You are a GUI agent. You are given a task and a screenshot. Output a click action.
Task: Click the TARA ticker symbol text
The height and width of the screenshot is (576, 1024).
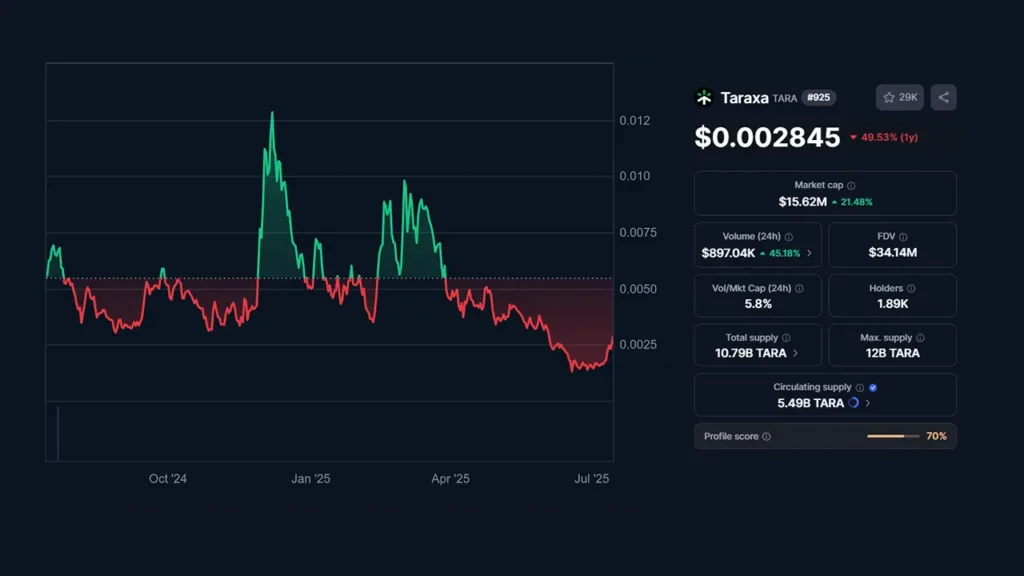click(784, 99)
